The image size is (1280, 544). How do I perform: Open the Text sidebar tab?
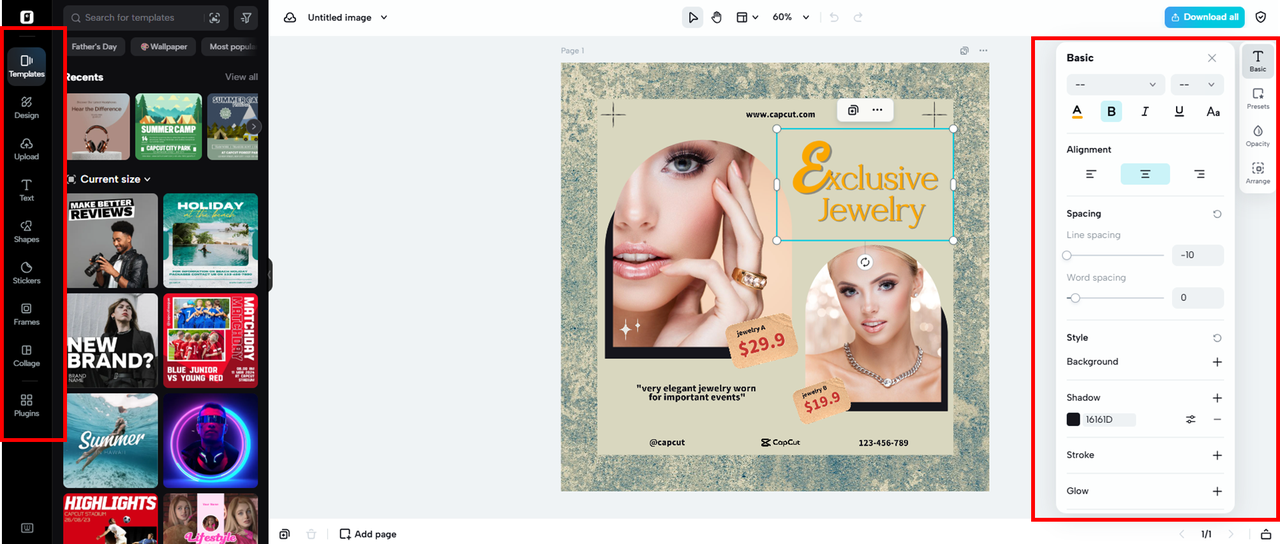click(27, 190)
